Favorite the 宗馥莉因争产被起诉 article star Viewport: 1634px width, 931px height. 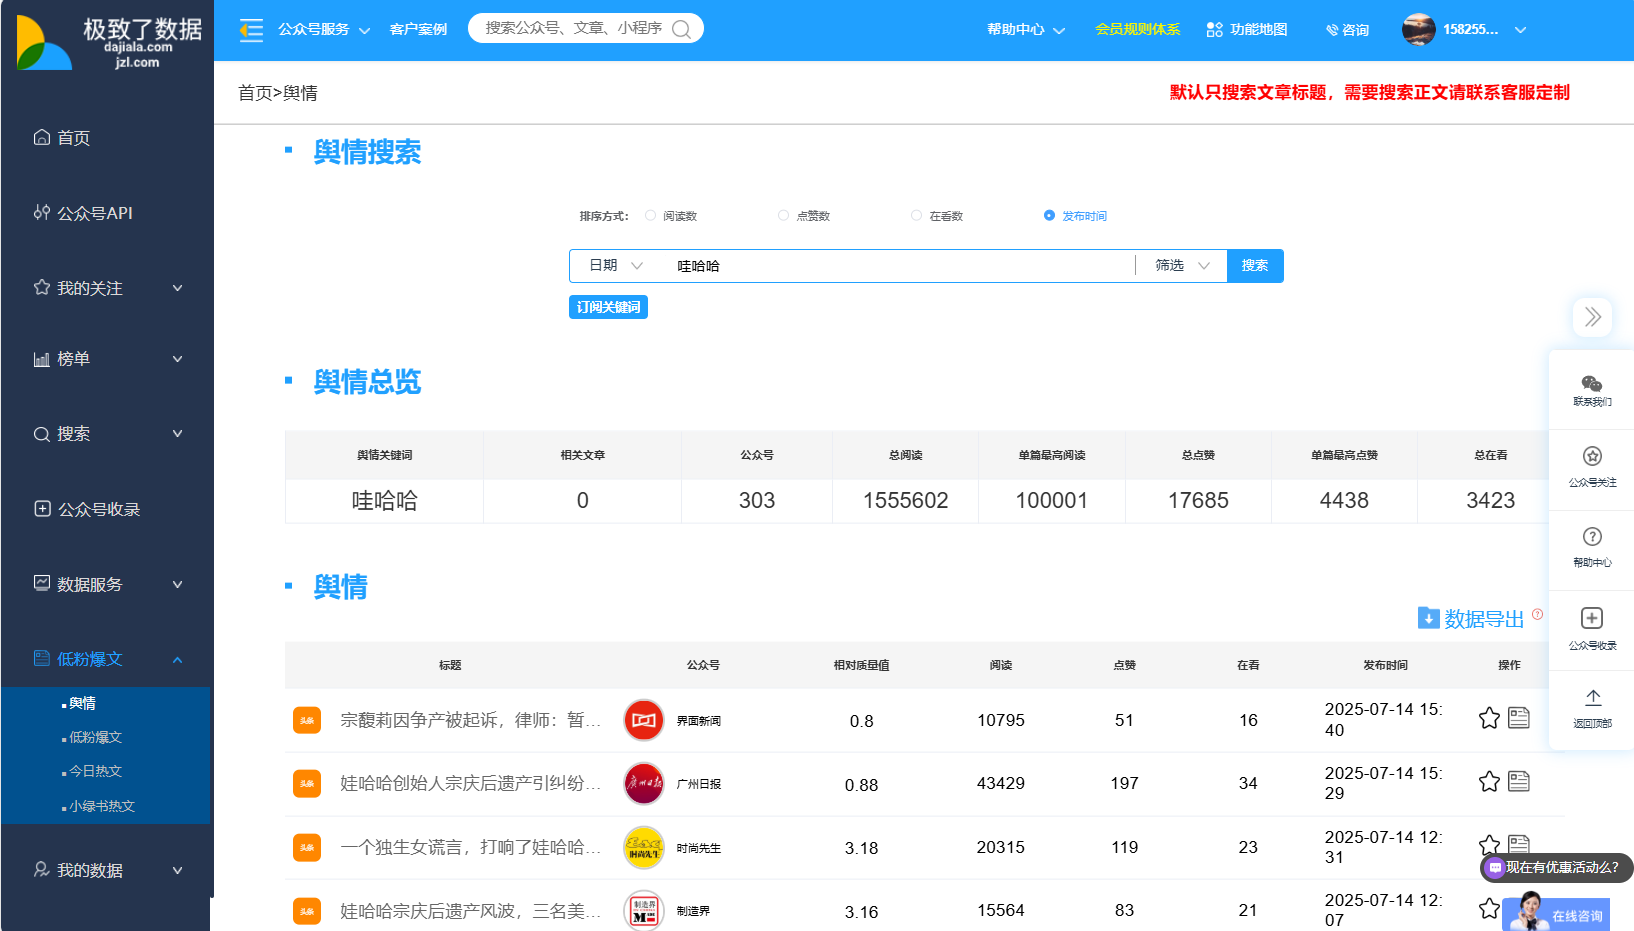click(x=1489, y=718)
